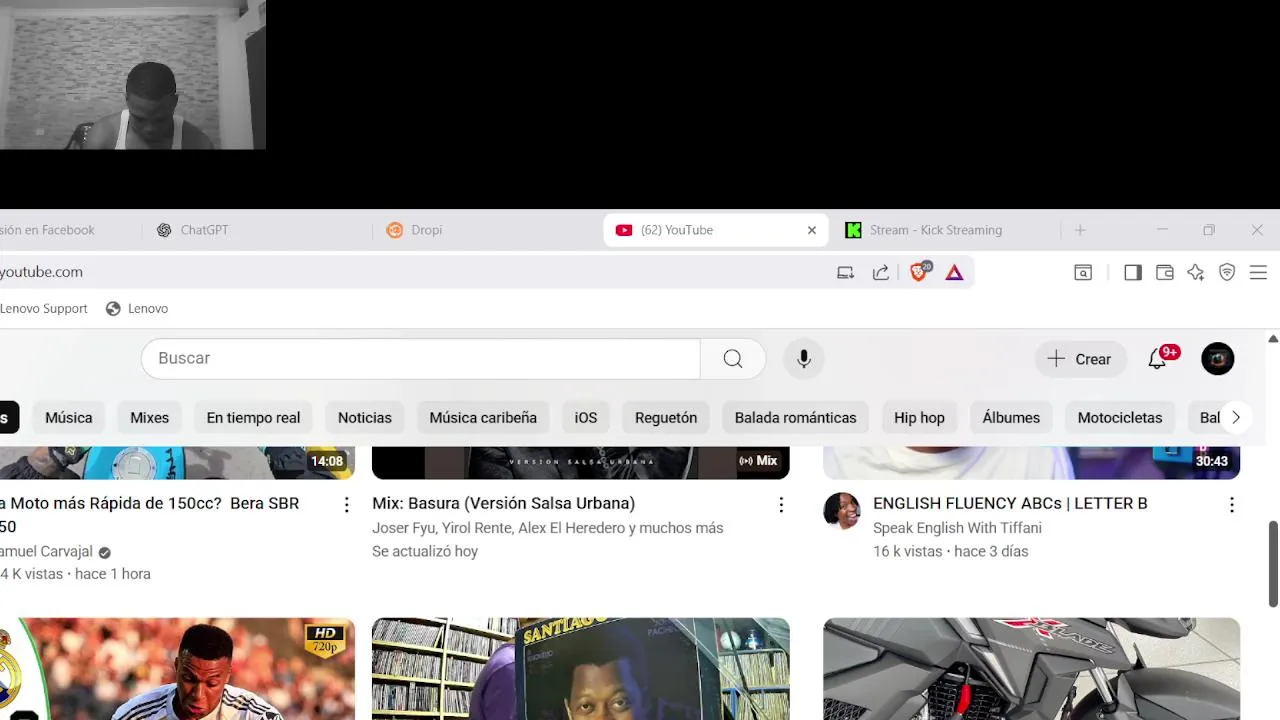The image size is (1280, 720).
Task: Open the Brave Shields lion icon
Action: (x=919, y=272)
